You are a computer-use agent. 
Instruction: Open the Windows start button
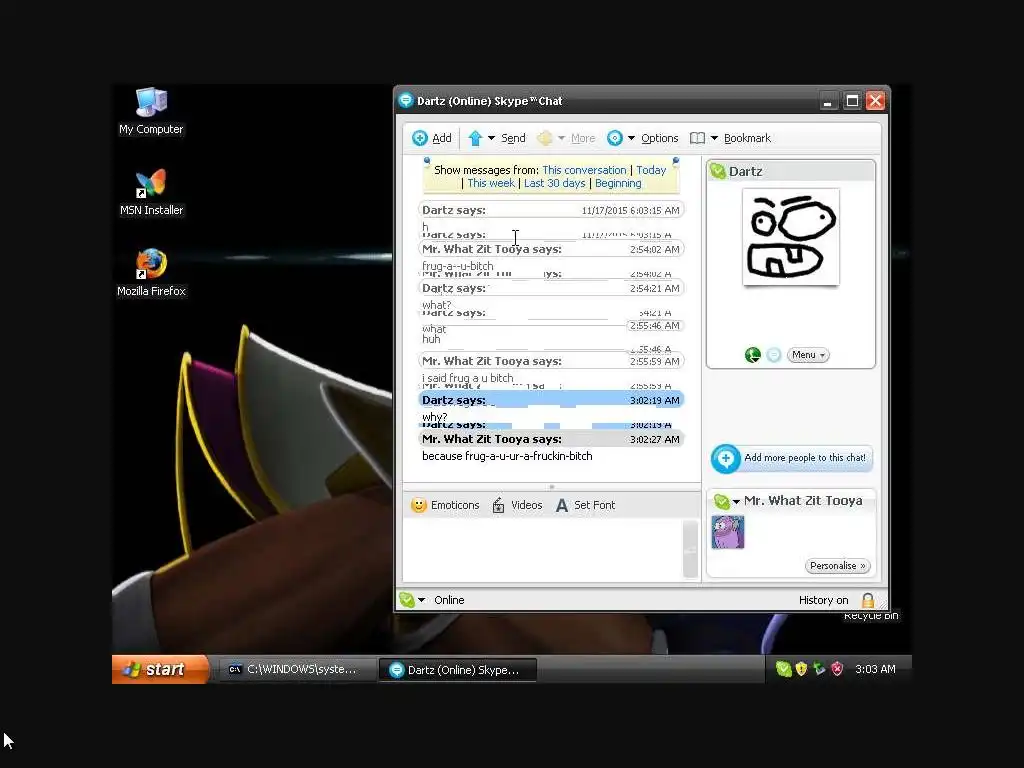point(161,669)
